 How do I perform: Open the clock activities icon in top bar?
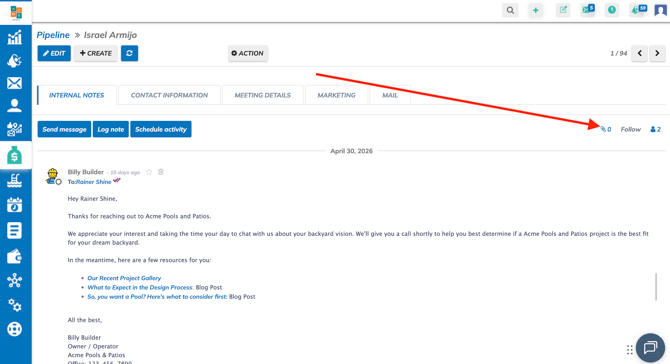612,10
